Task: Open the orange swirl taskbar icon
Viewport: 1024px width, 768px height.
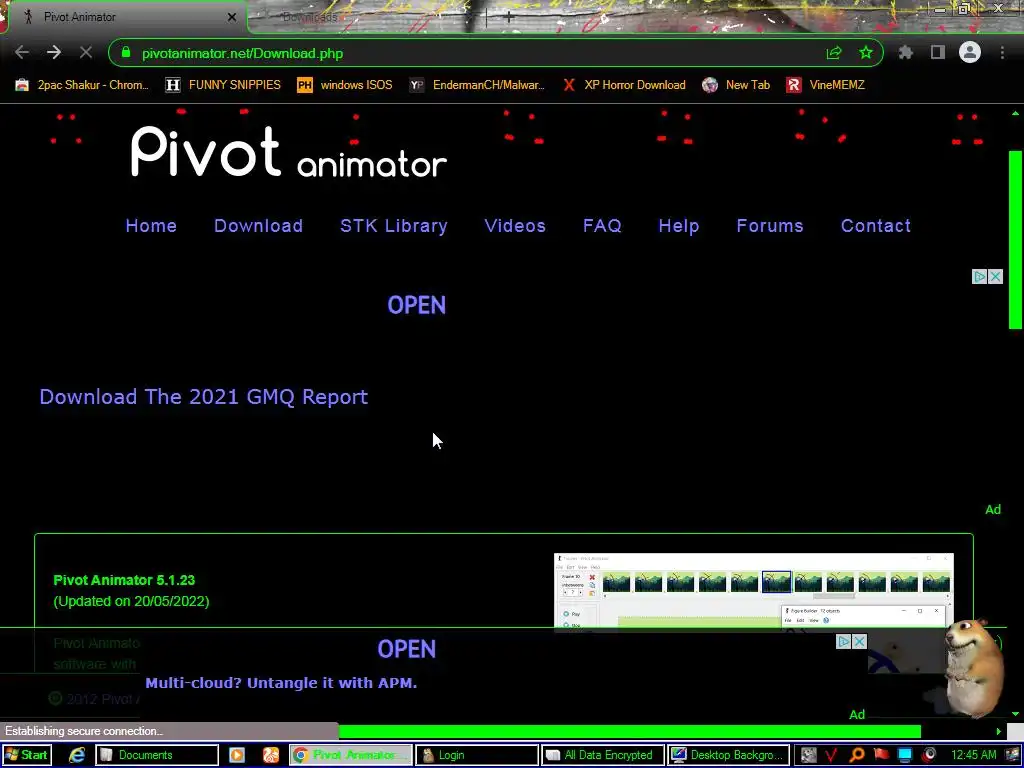Action: point(271,755)
